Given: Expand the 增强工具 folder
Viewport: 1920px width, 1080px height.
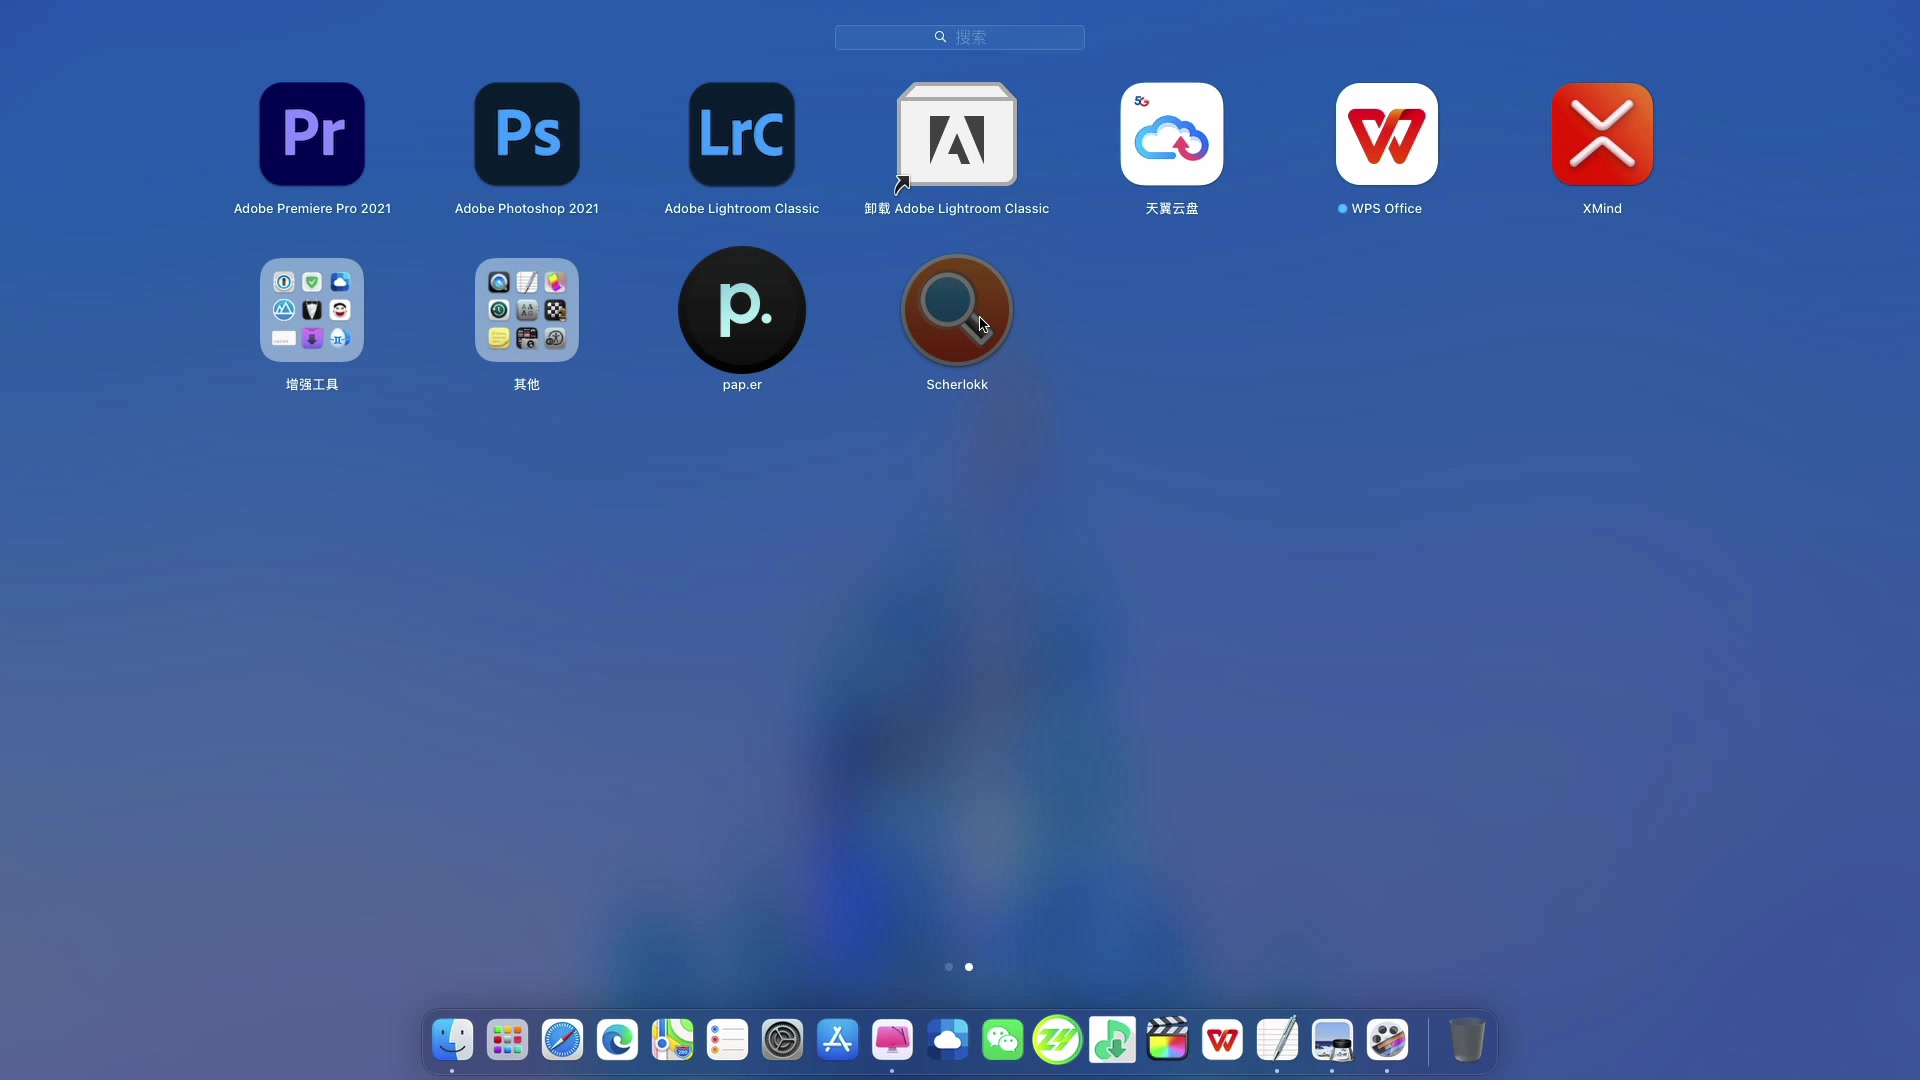Looking at the screenshot, I should [312, 310].
